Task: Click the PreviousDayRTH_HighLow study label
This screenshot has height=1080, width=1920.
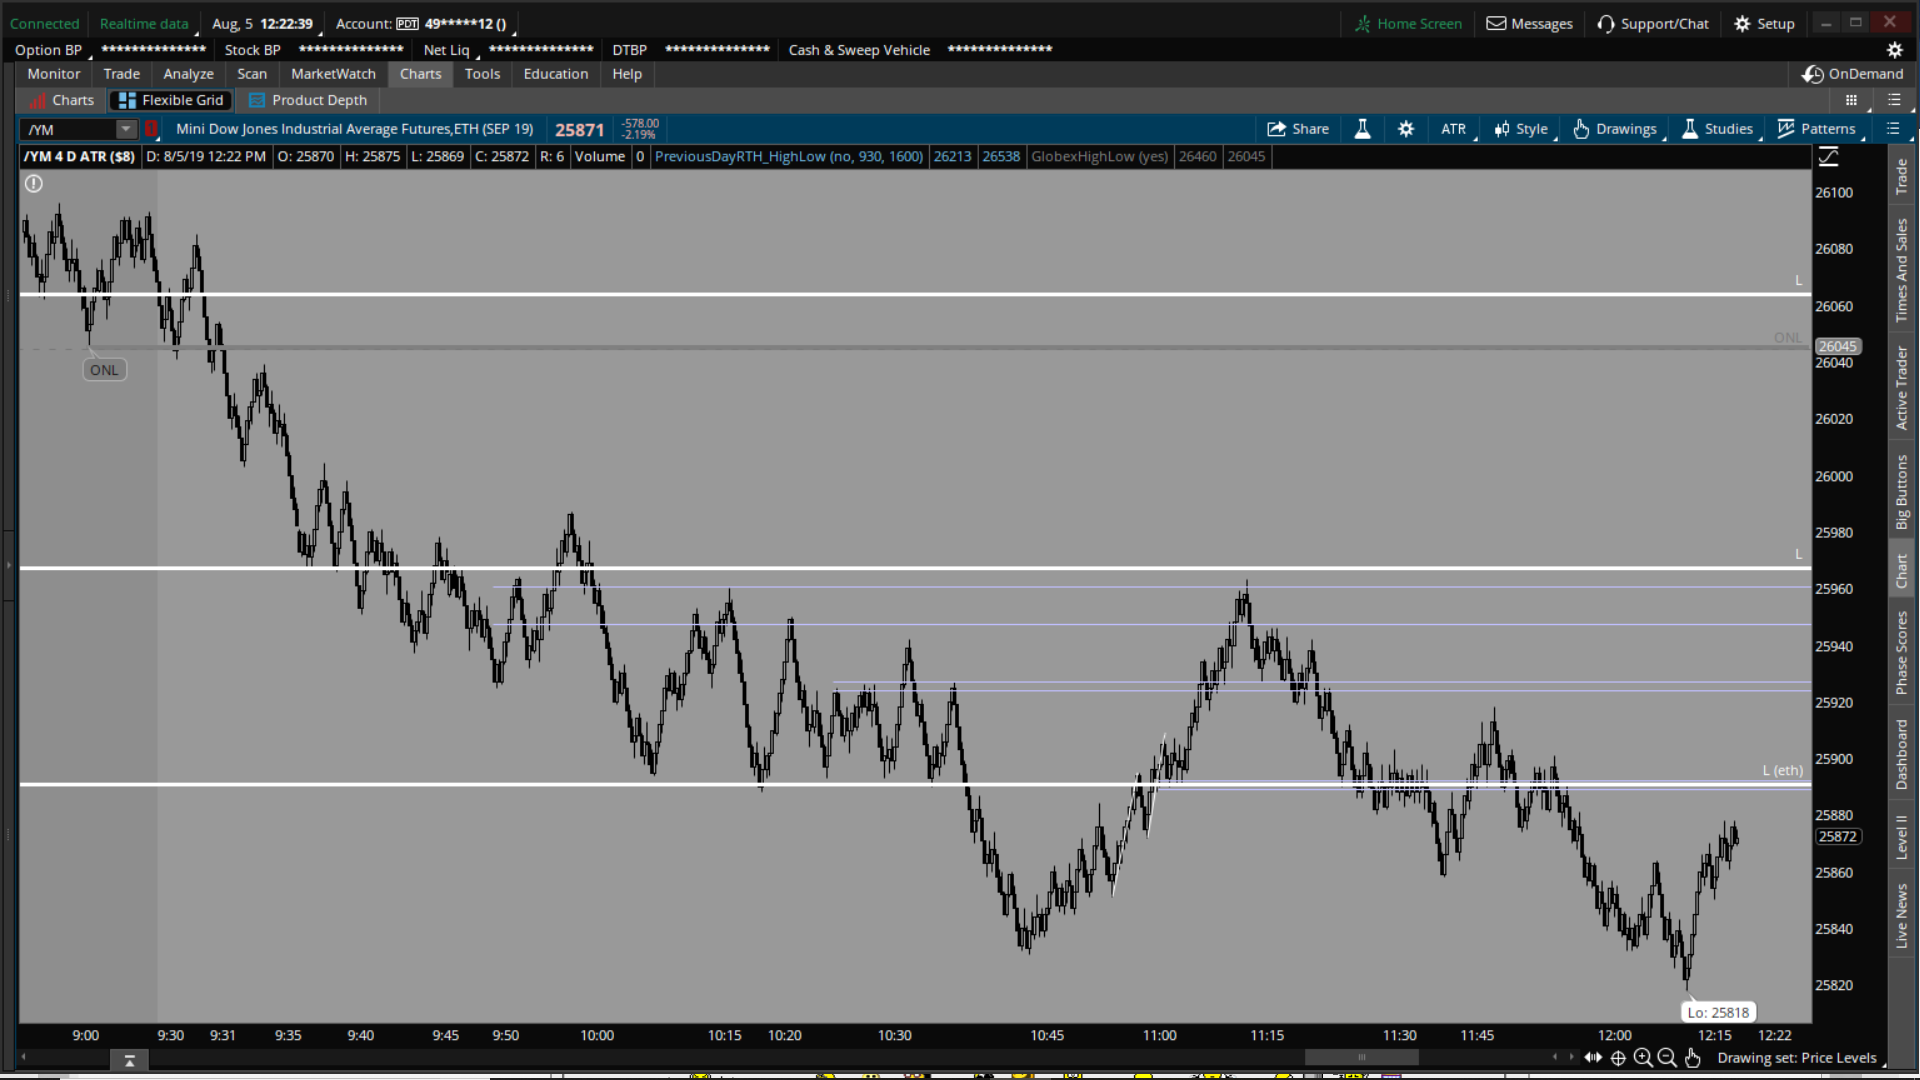Action: [788, 156]
